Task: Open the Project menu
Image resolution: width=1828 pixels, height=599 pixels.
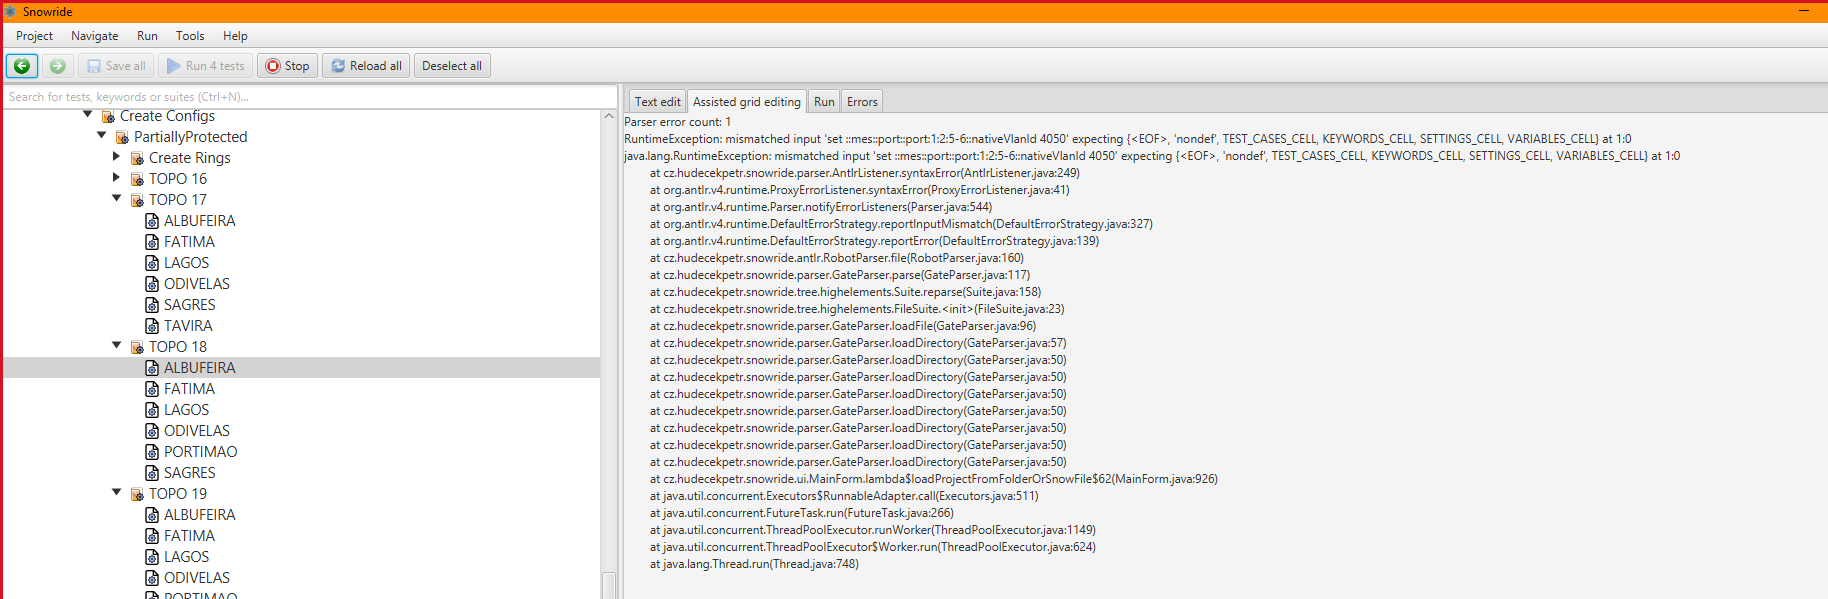Action: [34, 36]
